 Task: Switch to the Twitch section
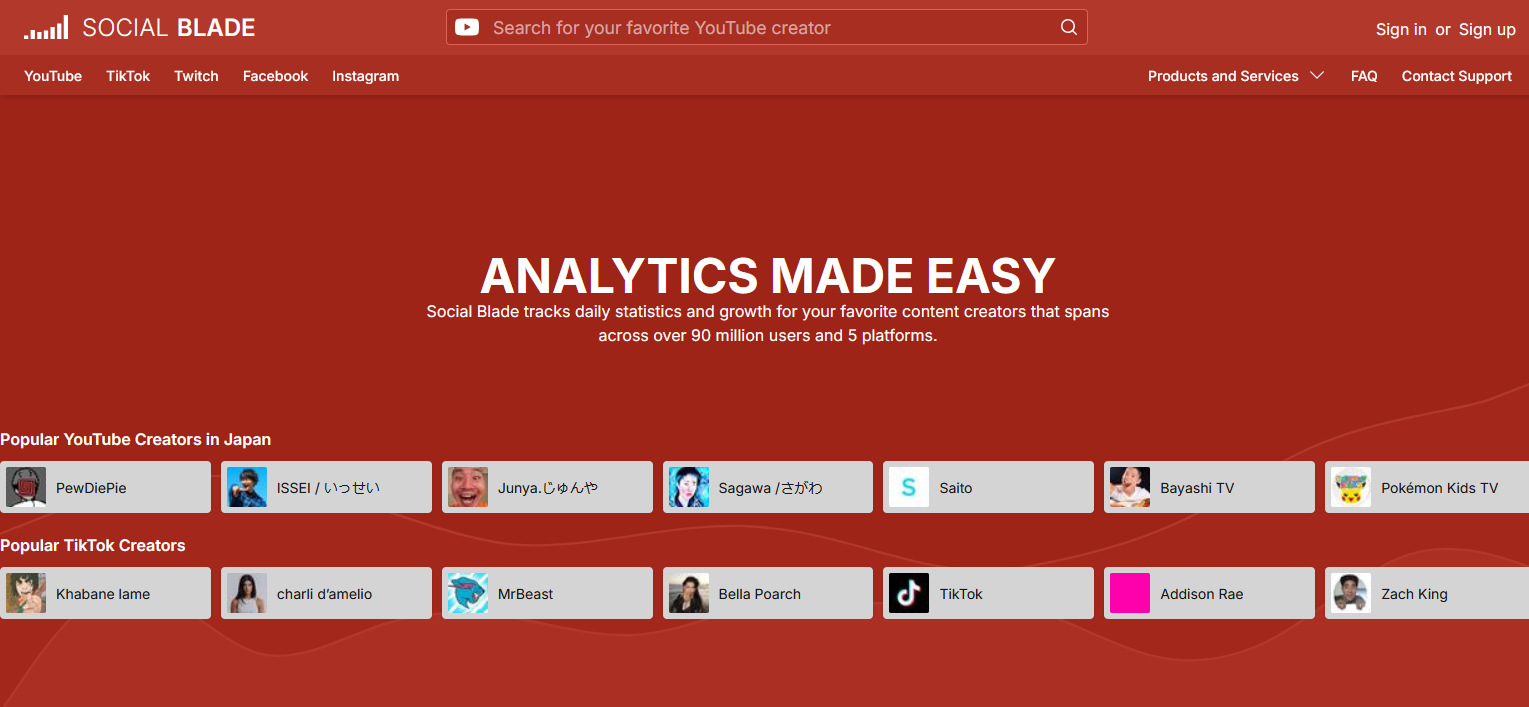pos(196,76)
